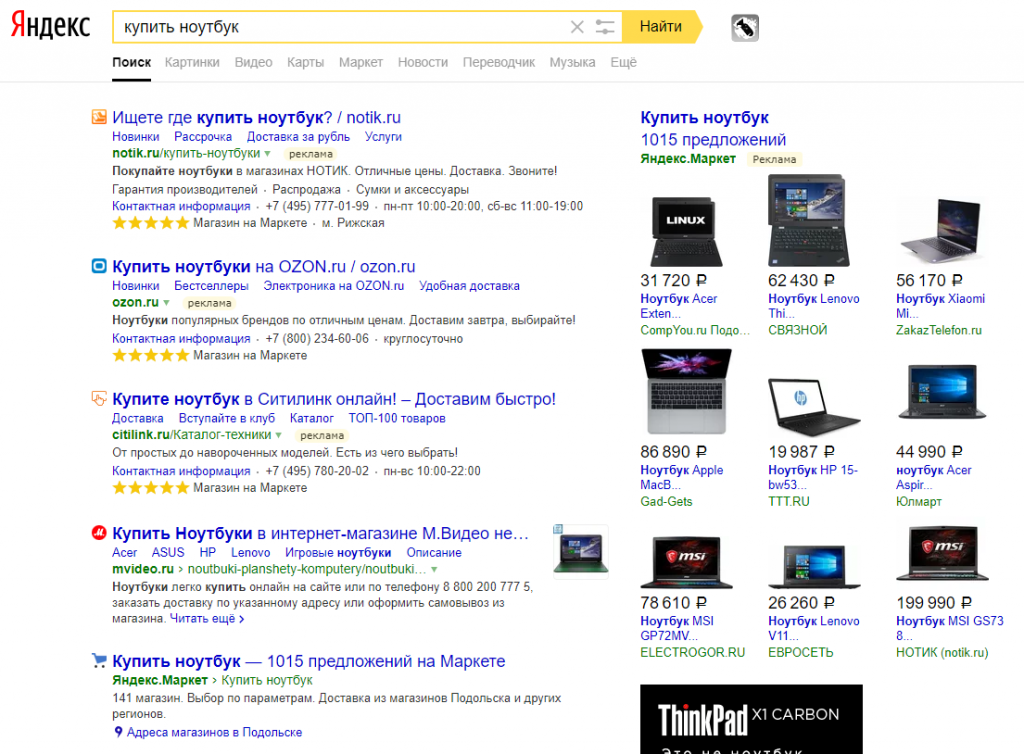Switch to the Картинки tab
The image size is (1024, 754).
pyautogui.click(x=192, y=62)
